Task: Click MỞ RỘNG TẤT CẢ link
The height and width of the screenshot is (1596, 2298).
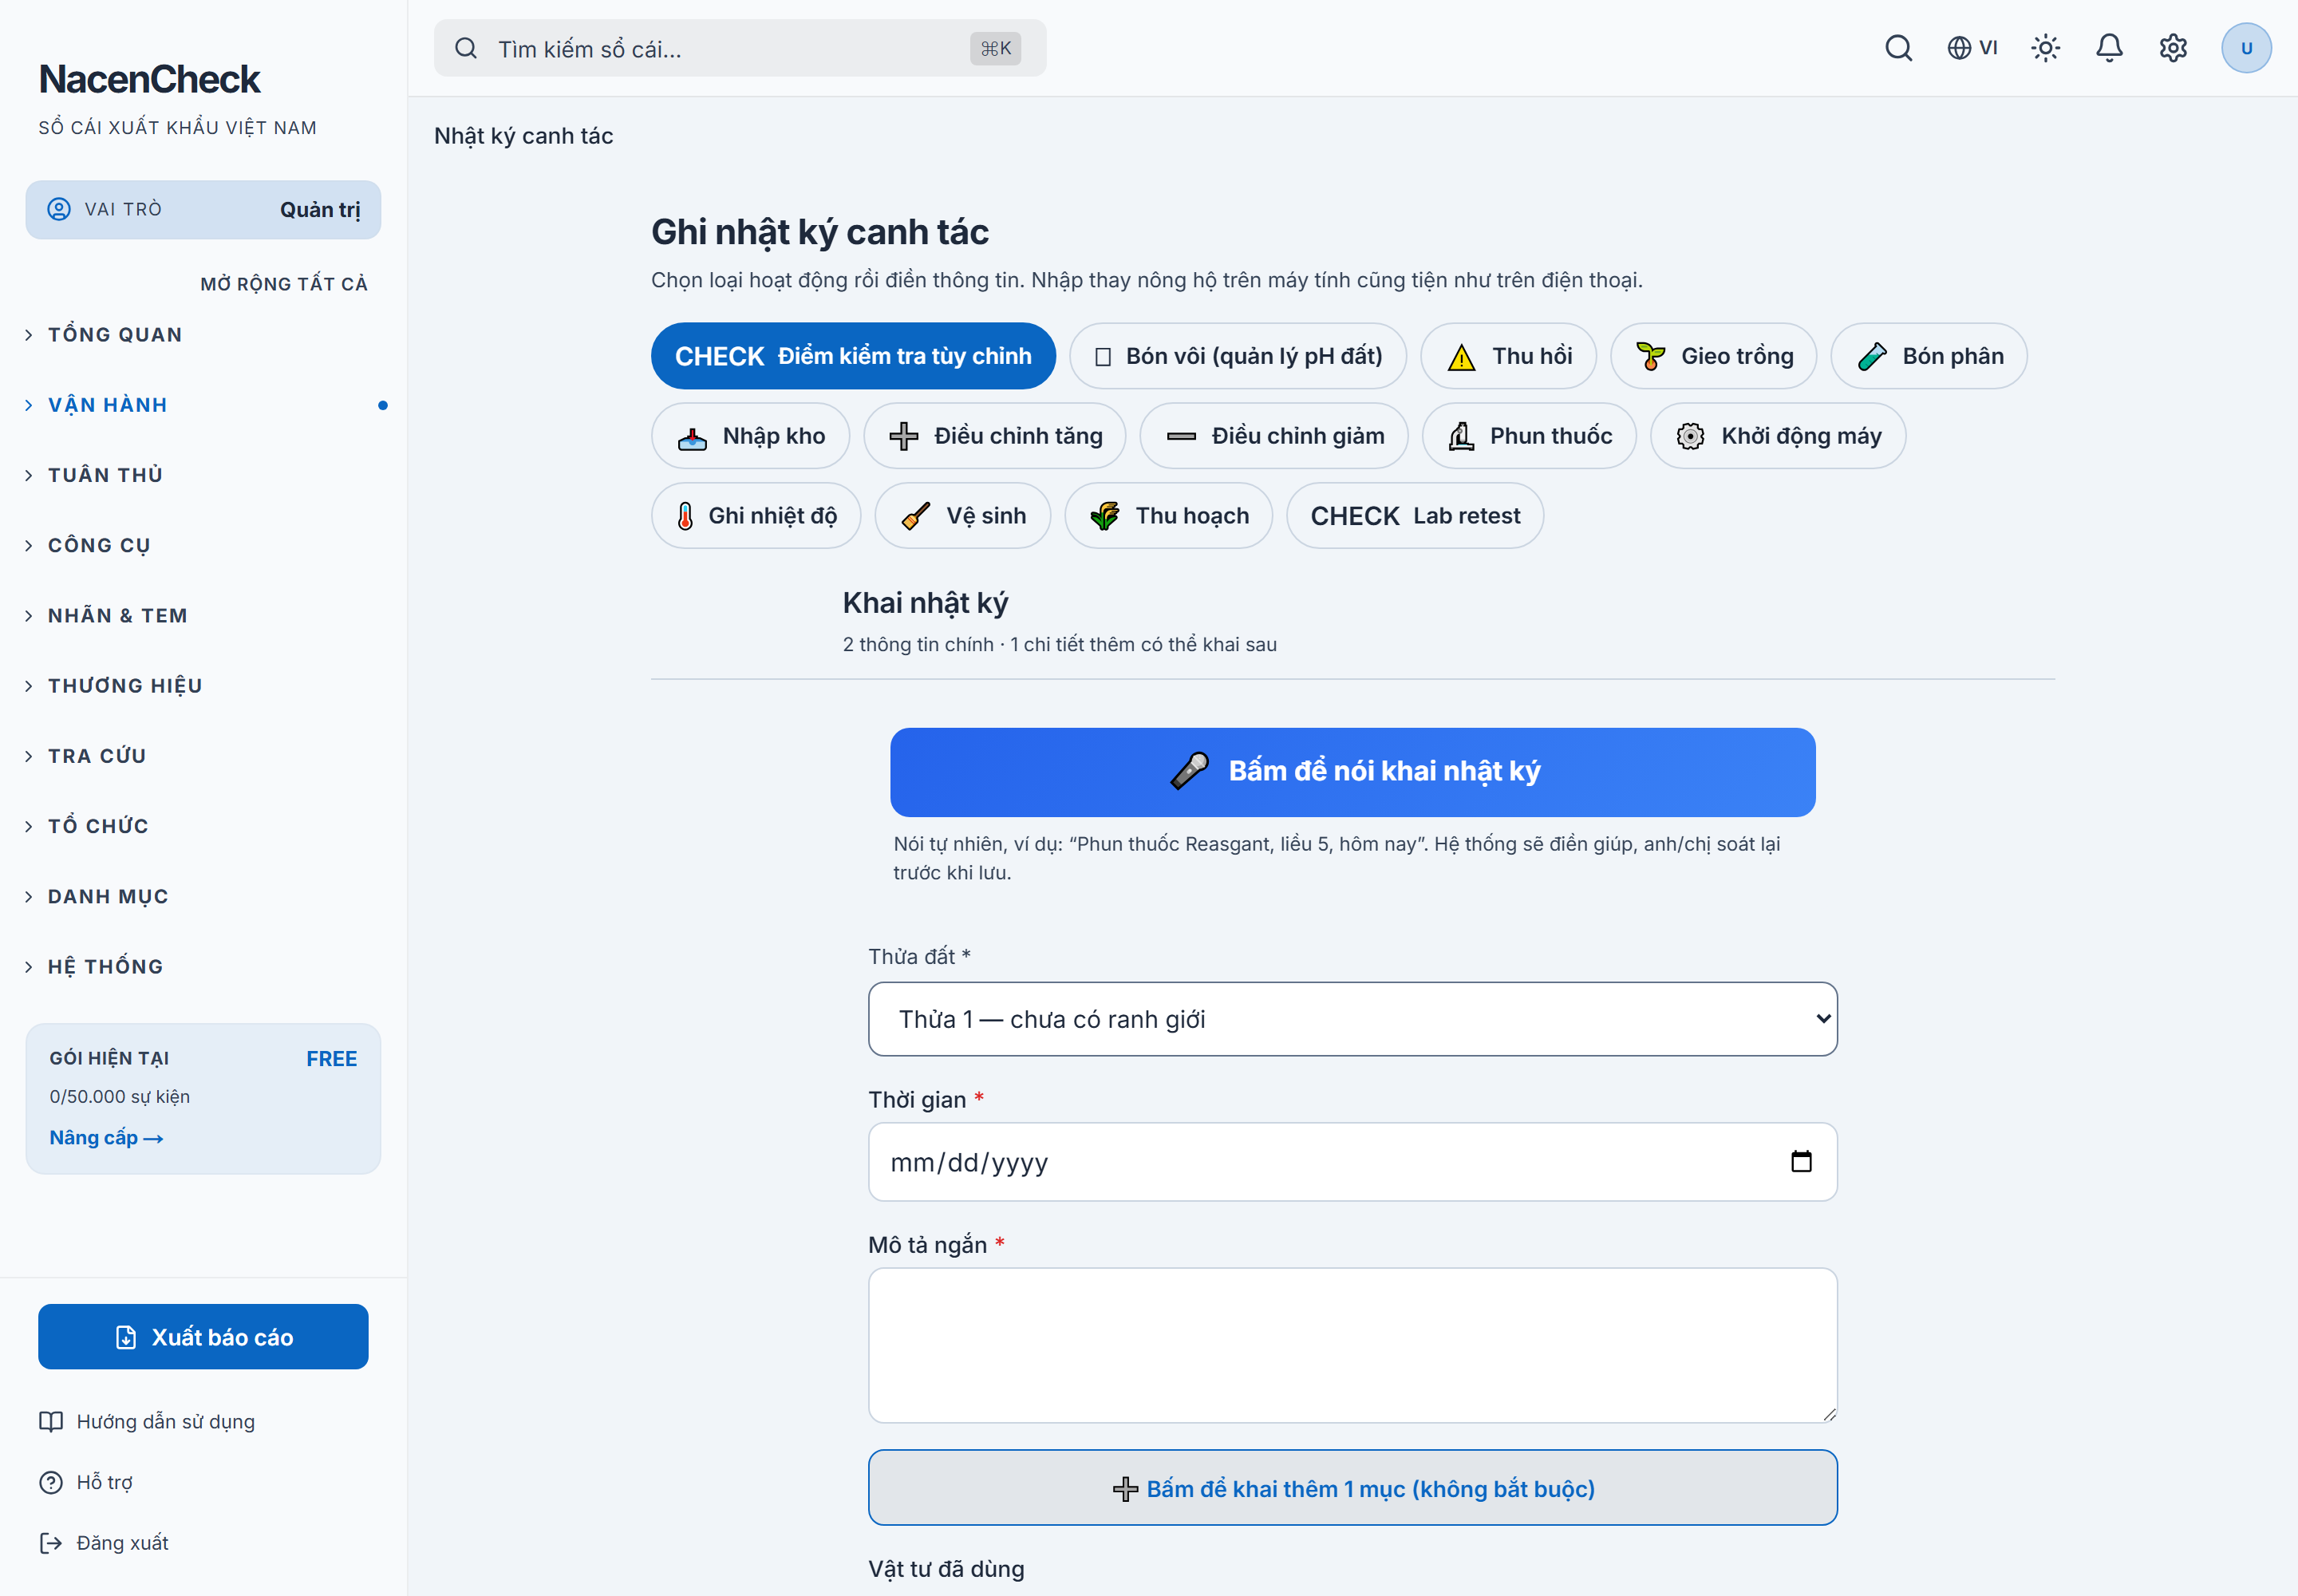Action: pyautogui.click(x=284, y=284)
